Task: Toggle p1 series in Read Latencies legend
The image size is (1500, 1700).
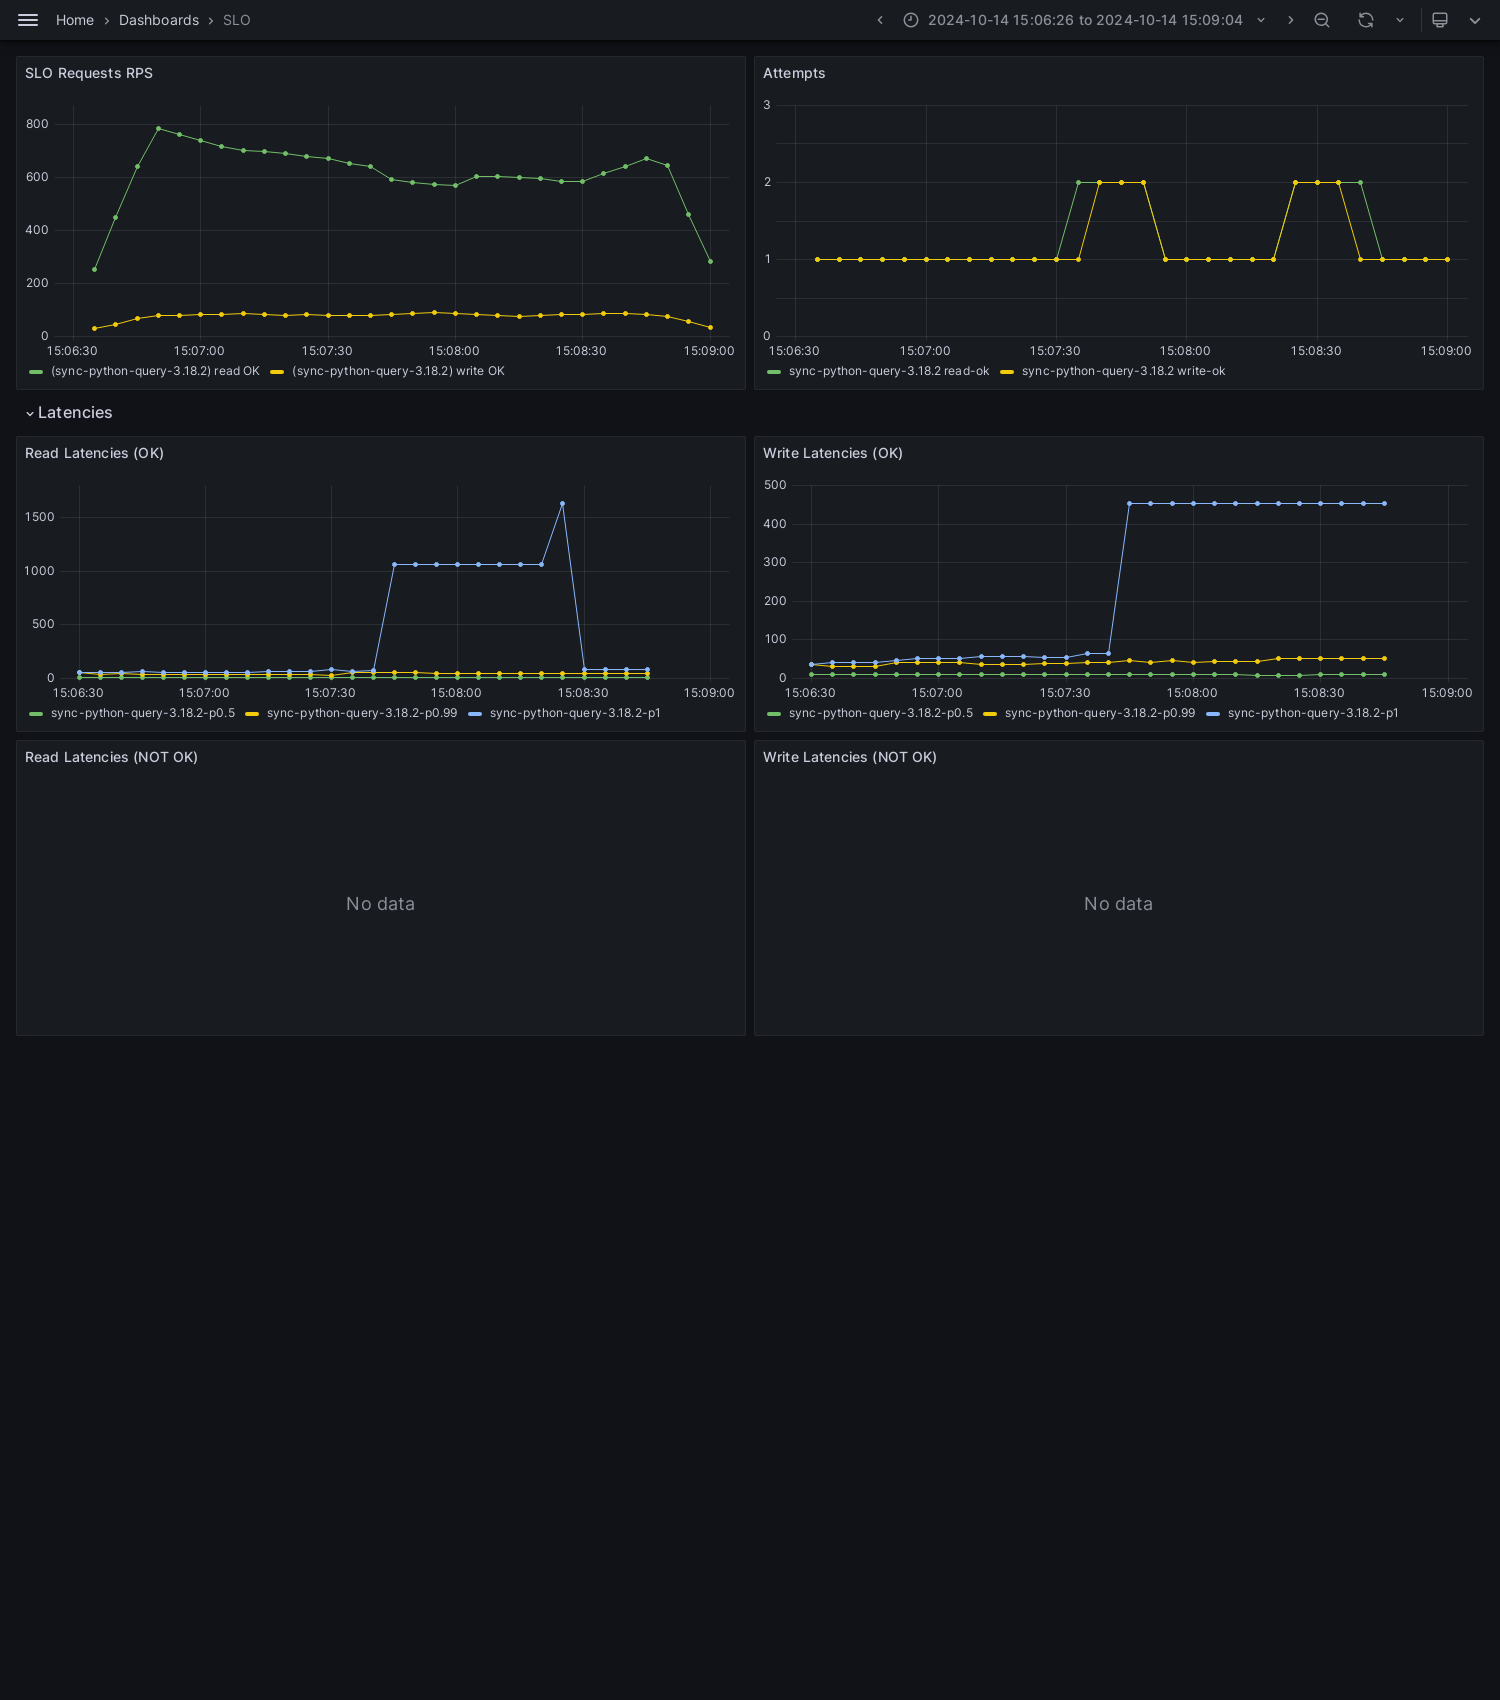Action: (575, 713)
